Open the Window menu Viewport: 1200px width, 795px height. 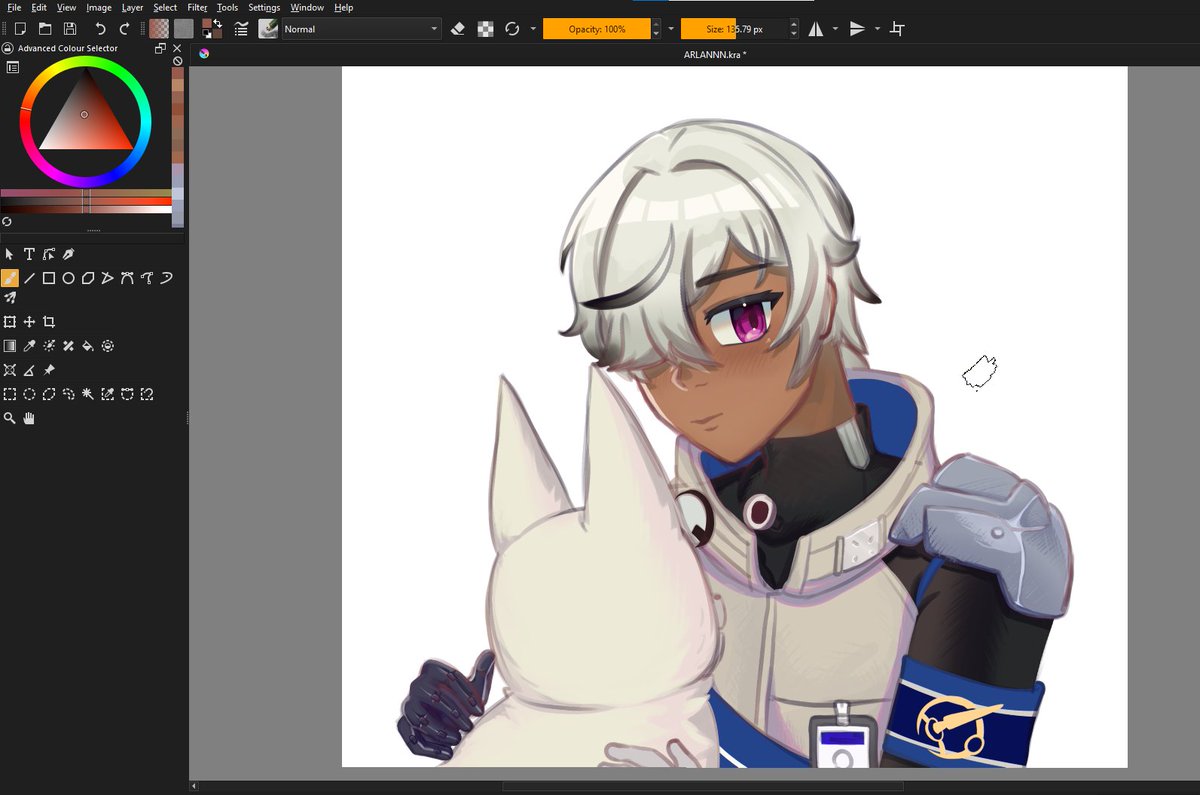pyautogui.click(x=307, y=7)
